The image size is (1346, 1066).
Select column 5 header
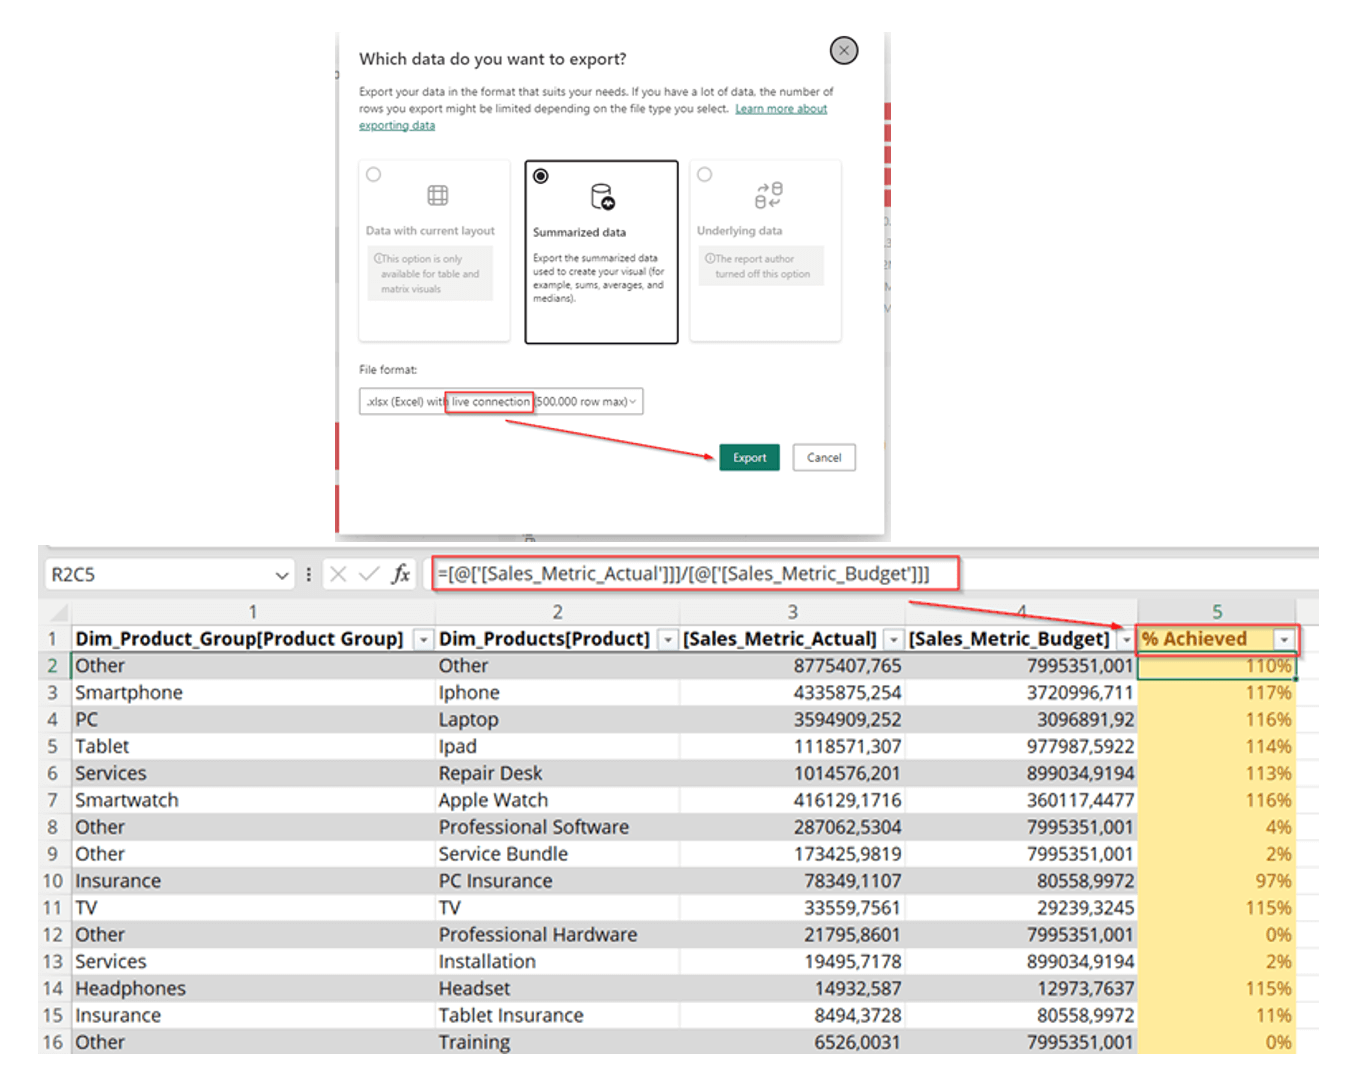point(1217,611)
